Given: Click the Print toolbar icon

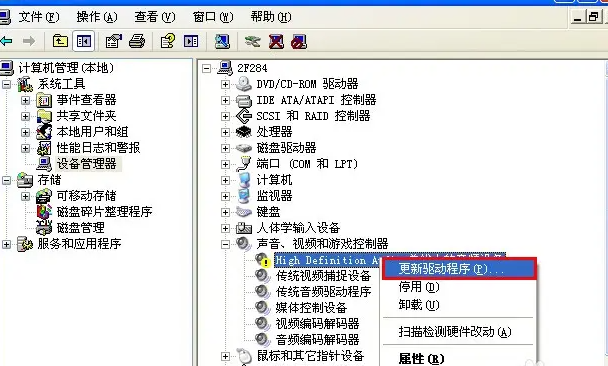Looking at the screenshot, I should tap(137, 41).
